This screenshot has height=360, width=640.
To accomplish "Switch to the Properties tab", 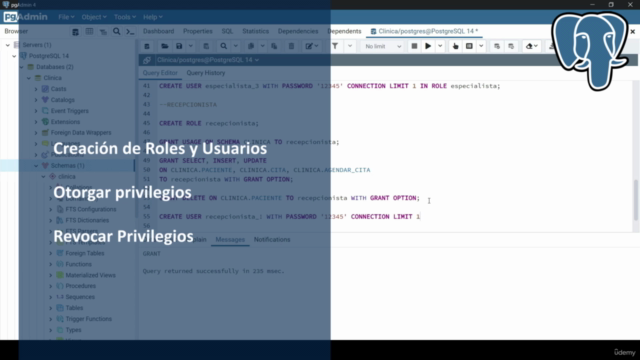I will tap(198, 31).
